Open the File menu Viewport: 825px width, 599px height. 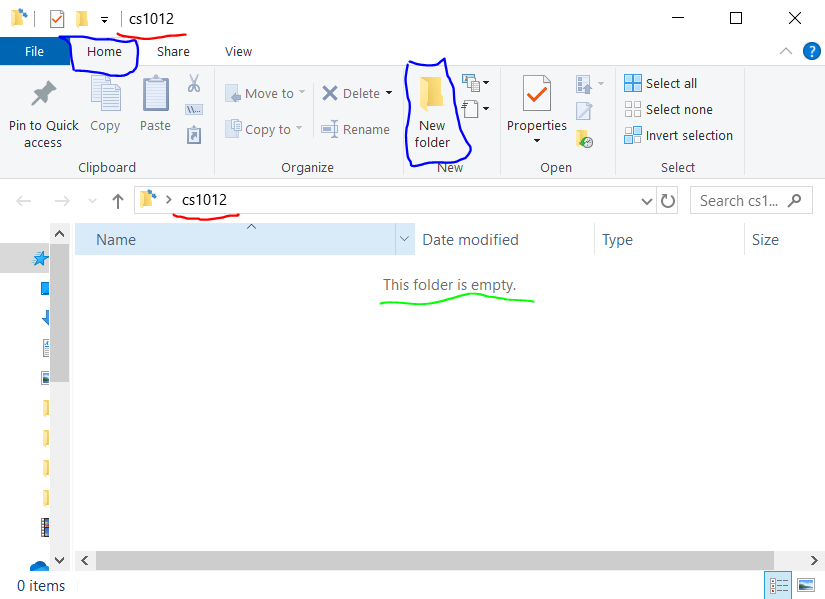pyautogui.click(x=33, y=51)
